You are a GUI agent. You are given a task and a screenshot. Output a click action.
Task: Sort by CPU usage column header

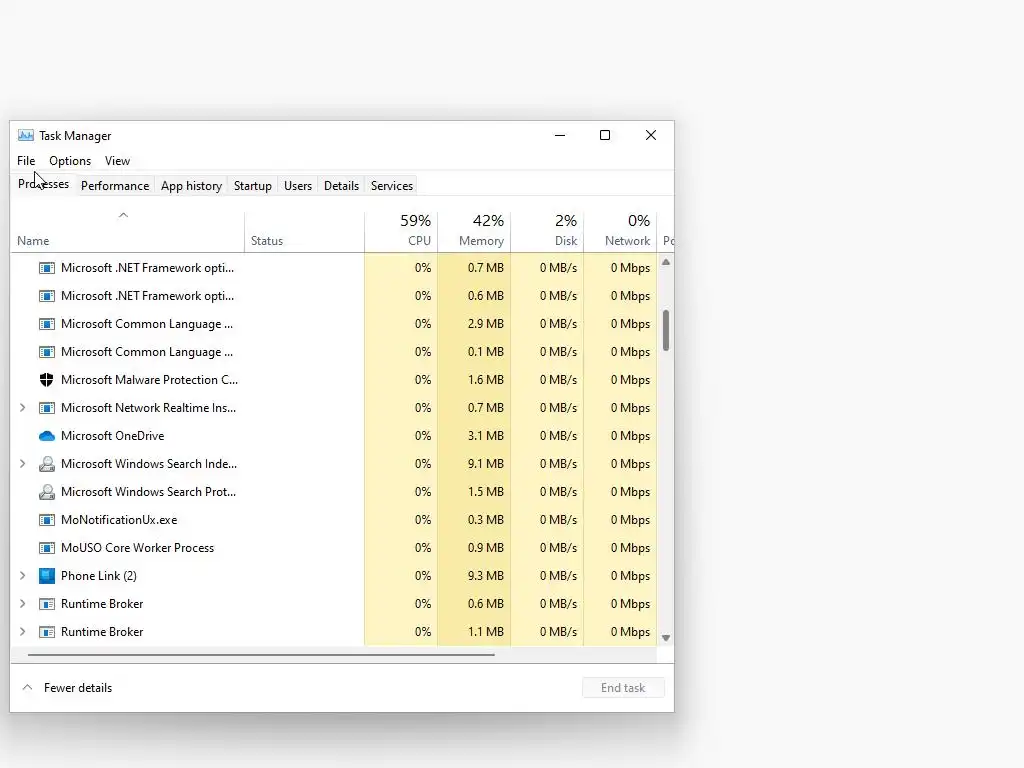[401, 232]
